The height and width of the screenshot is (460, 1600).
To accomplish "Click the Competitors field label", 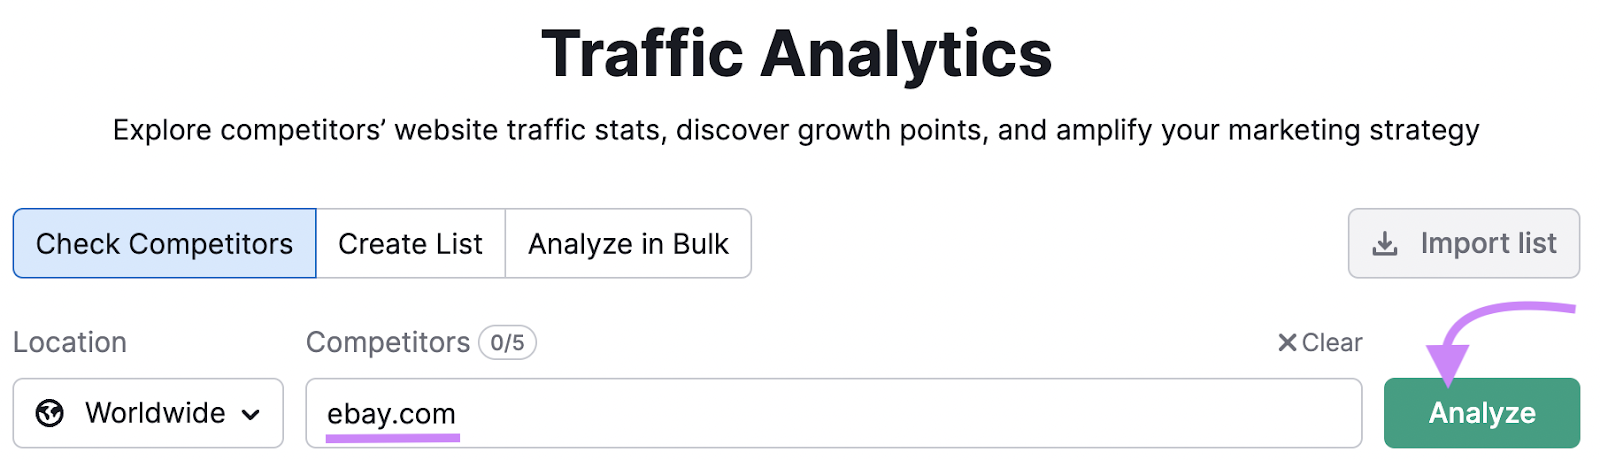I will [x=388, y=343].
